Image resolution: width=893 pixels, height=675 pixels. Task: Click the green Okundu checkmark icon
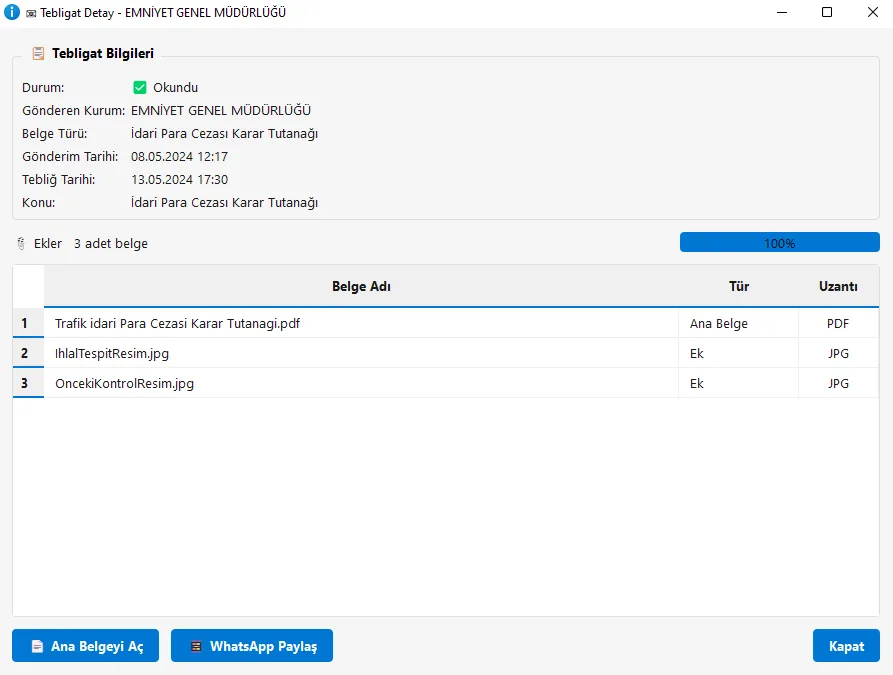[140, 87]
